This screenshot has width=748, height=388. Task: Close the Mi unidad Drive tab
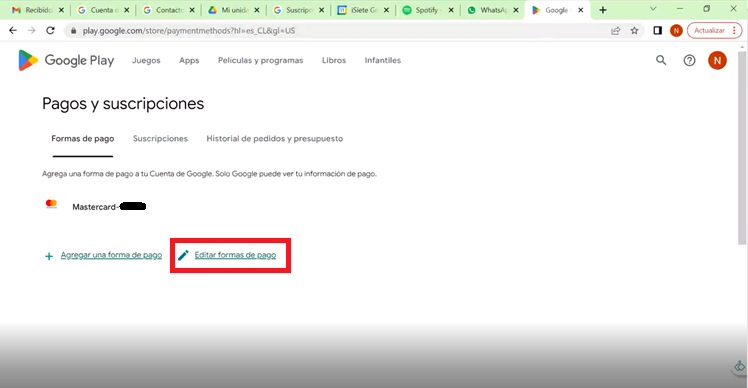coord(257,10)
